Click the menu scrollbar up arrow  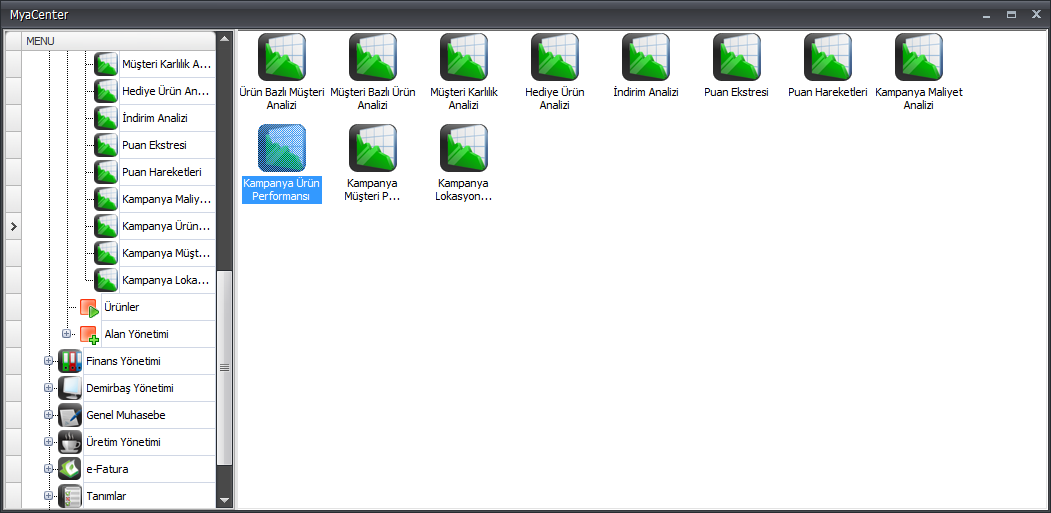[x=225, y=38]
